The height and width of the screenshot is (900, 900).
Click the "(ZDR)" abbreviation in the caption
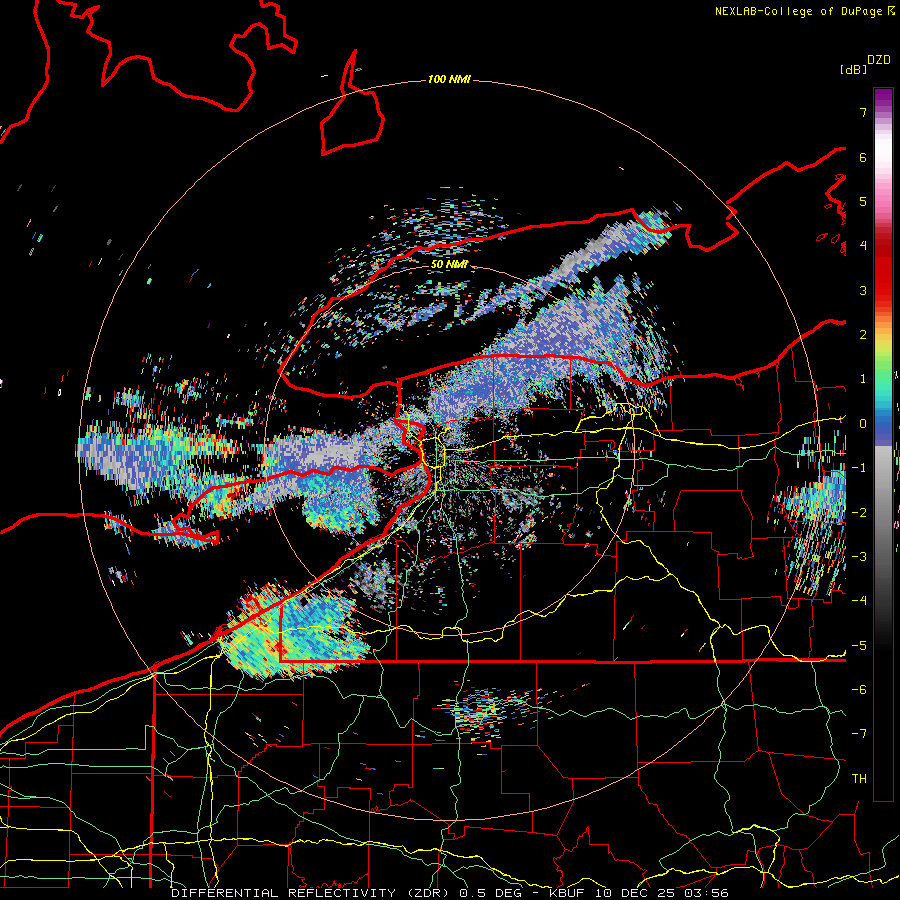(x=429, y=893)
